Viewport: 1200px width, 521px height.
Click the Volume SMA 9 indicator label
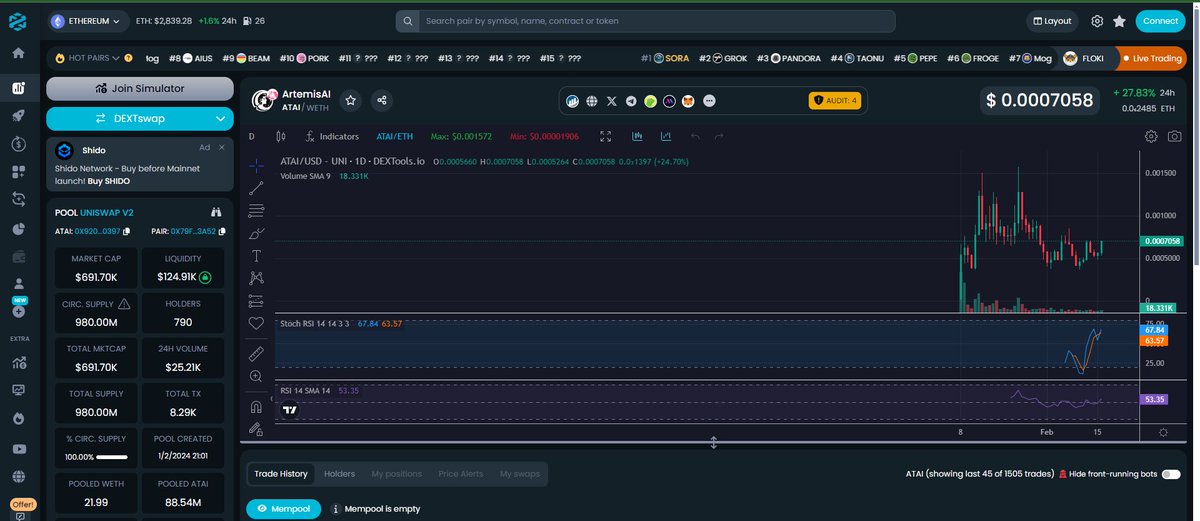(x=308, y=176)
